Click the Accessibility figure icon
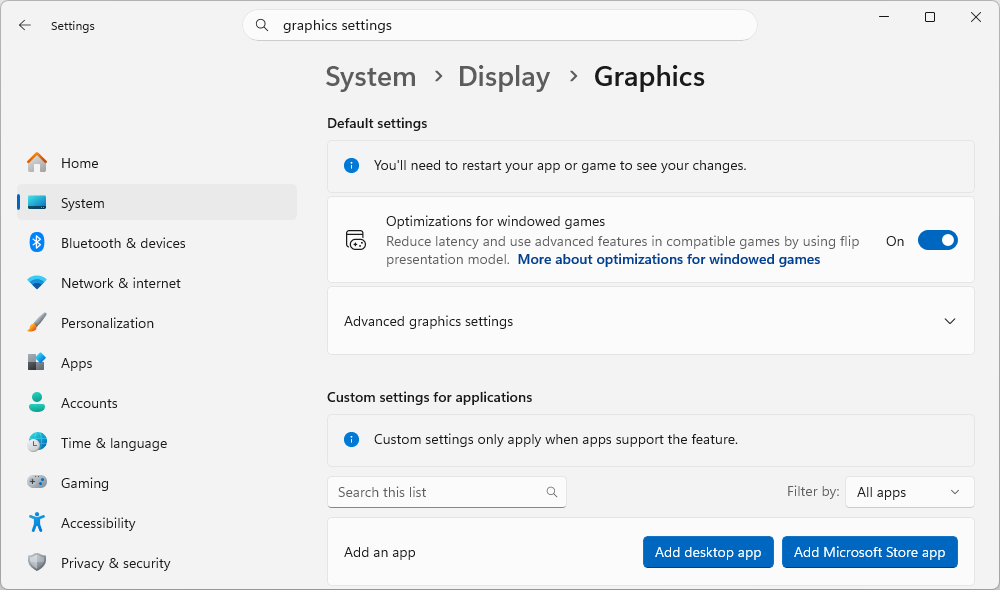This screenshot has height=590, width=1000. click(x=37, y=522)
